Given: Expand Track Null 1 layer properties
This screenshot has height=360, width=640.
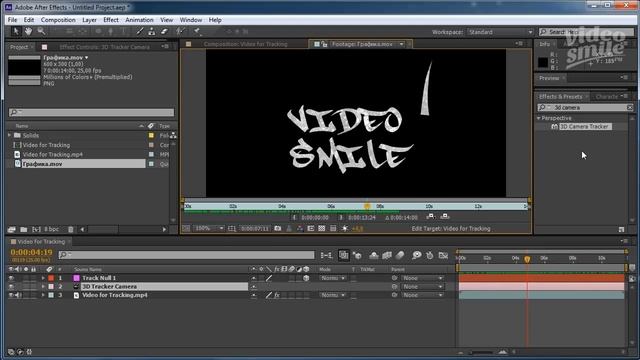Looking at the screenshot, I should point(43,278).
